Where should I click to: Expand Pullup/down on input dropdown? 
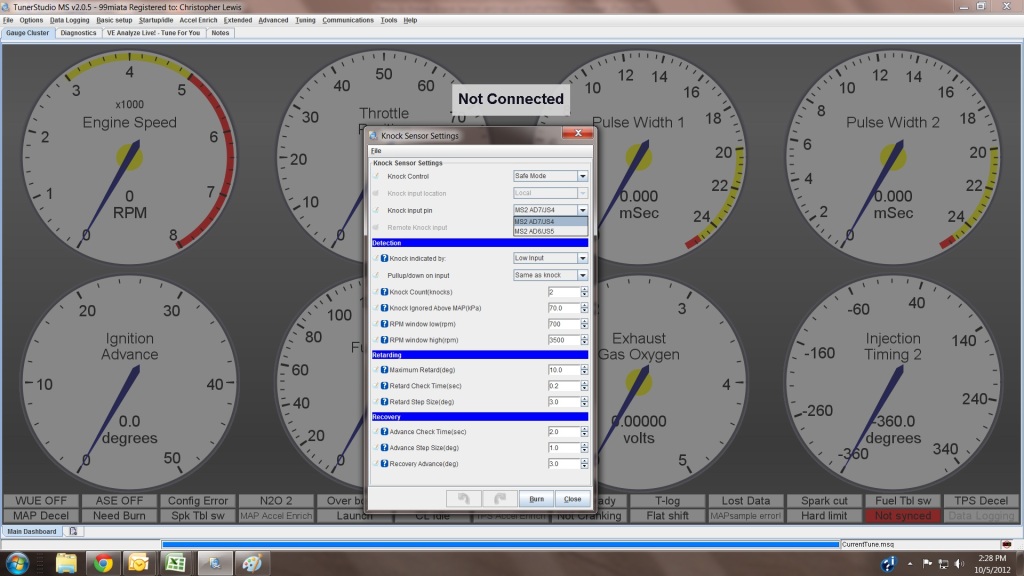pos(583,275)
